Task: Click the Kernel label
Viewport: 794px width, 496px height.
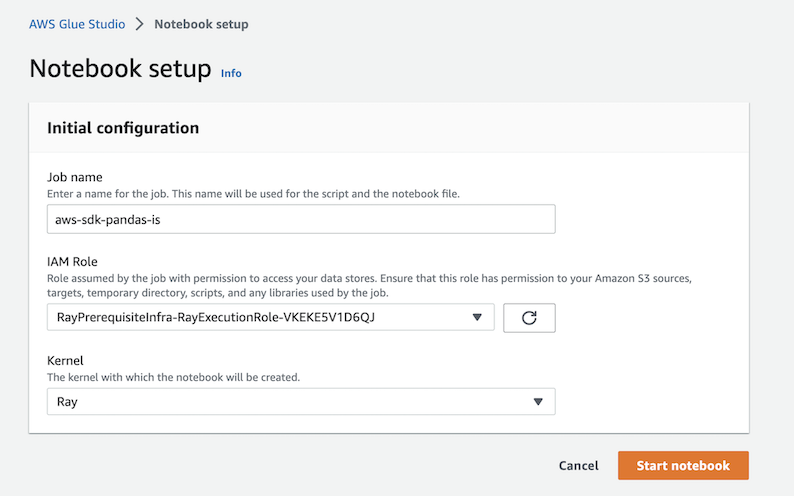Action: click(x=65, y=360)
